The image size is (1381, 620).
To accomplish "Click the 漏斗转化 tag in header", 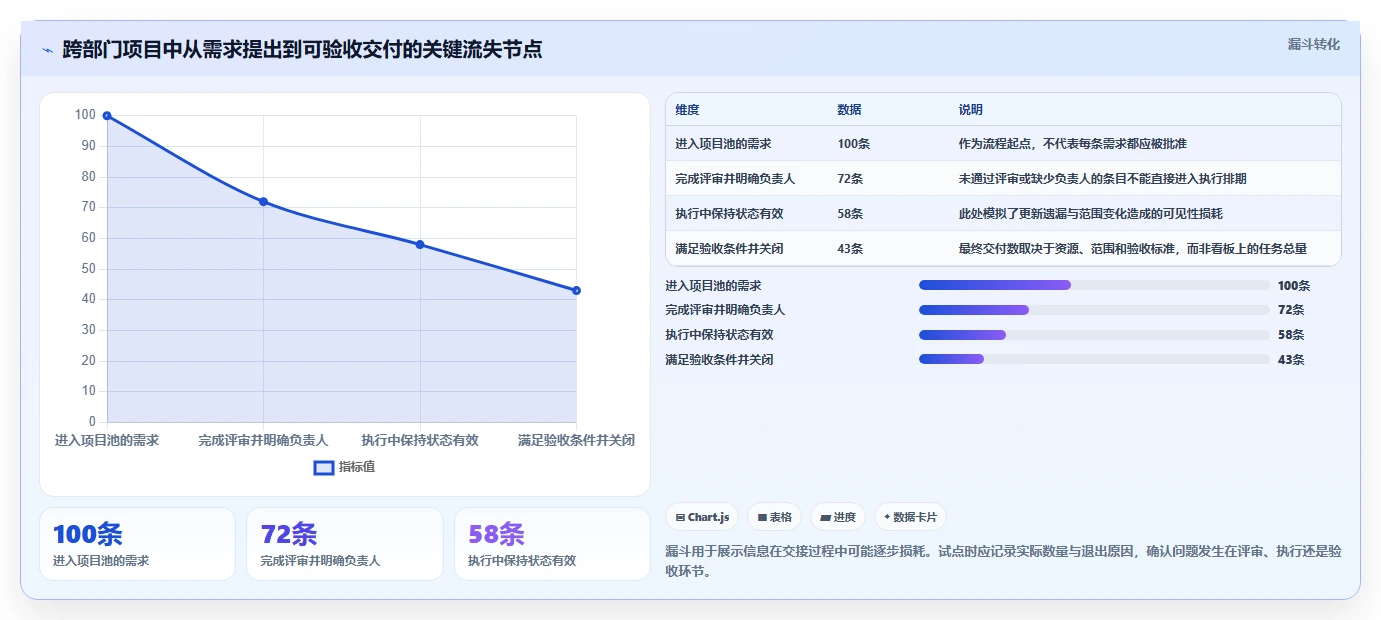I will 1313,44.
